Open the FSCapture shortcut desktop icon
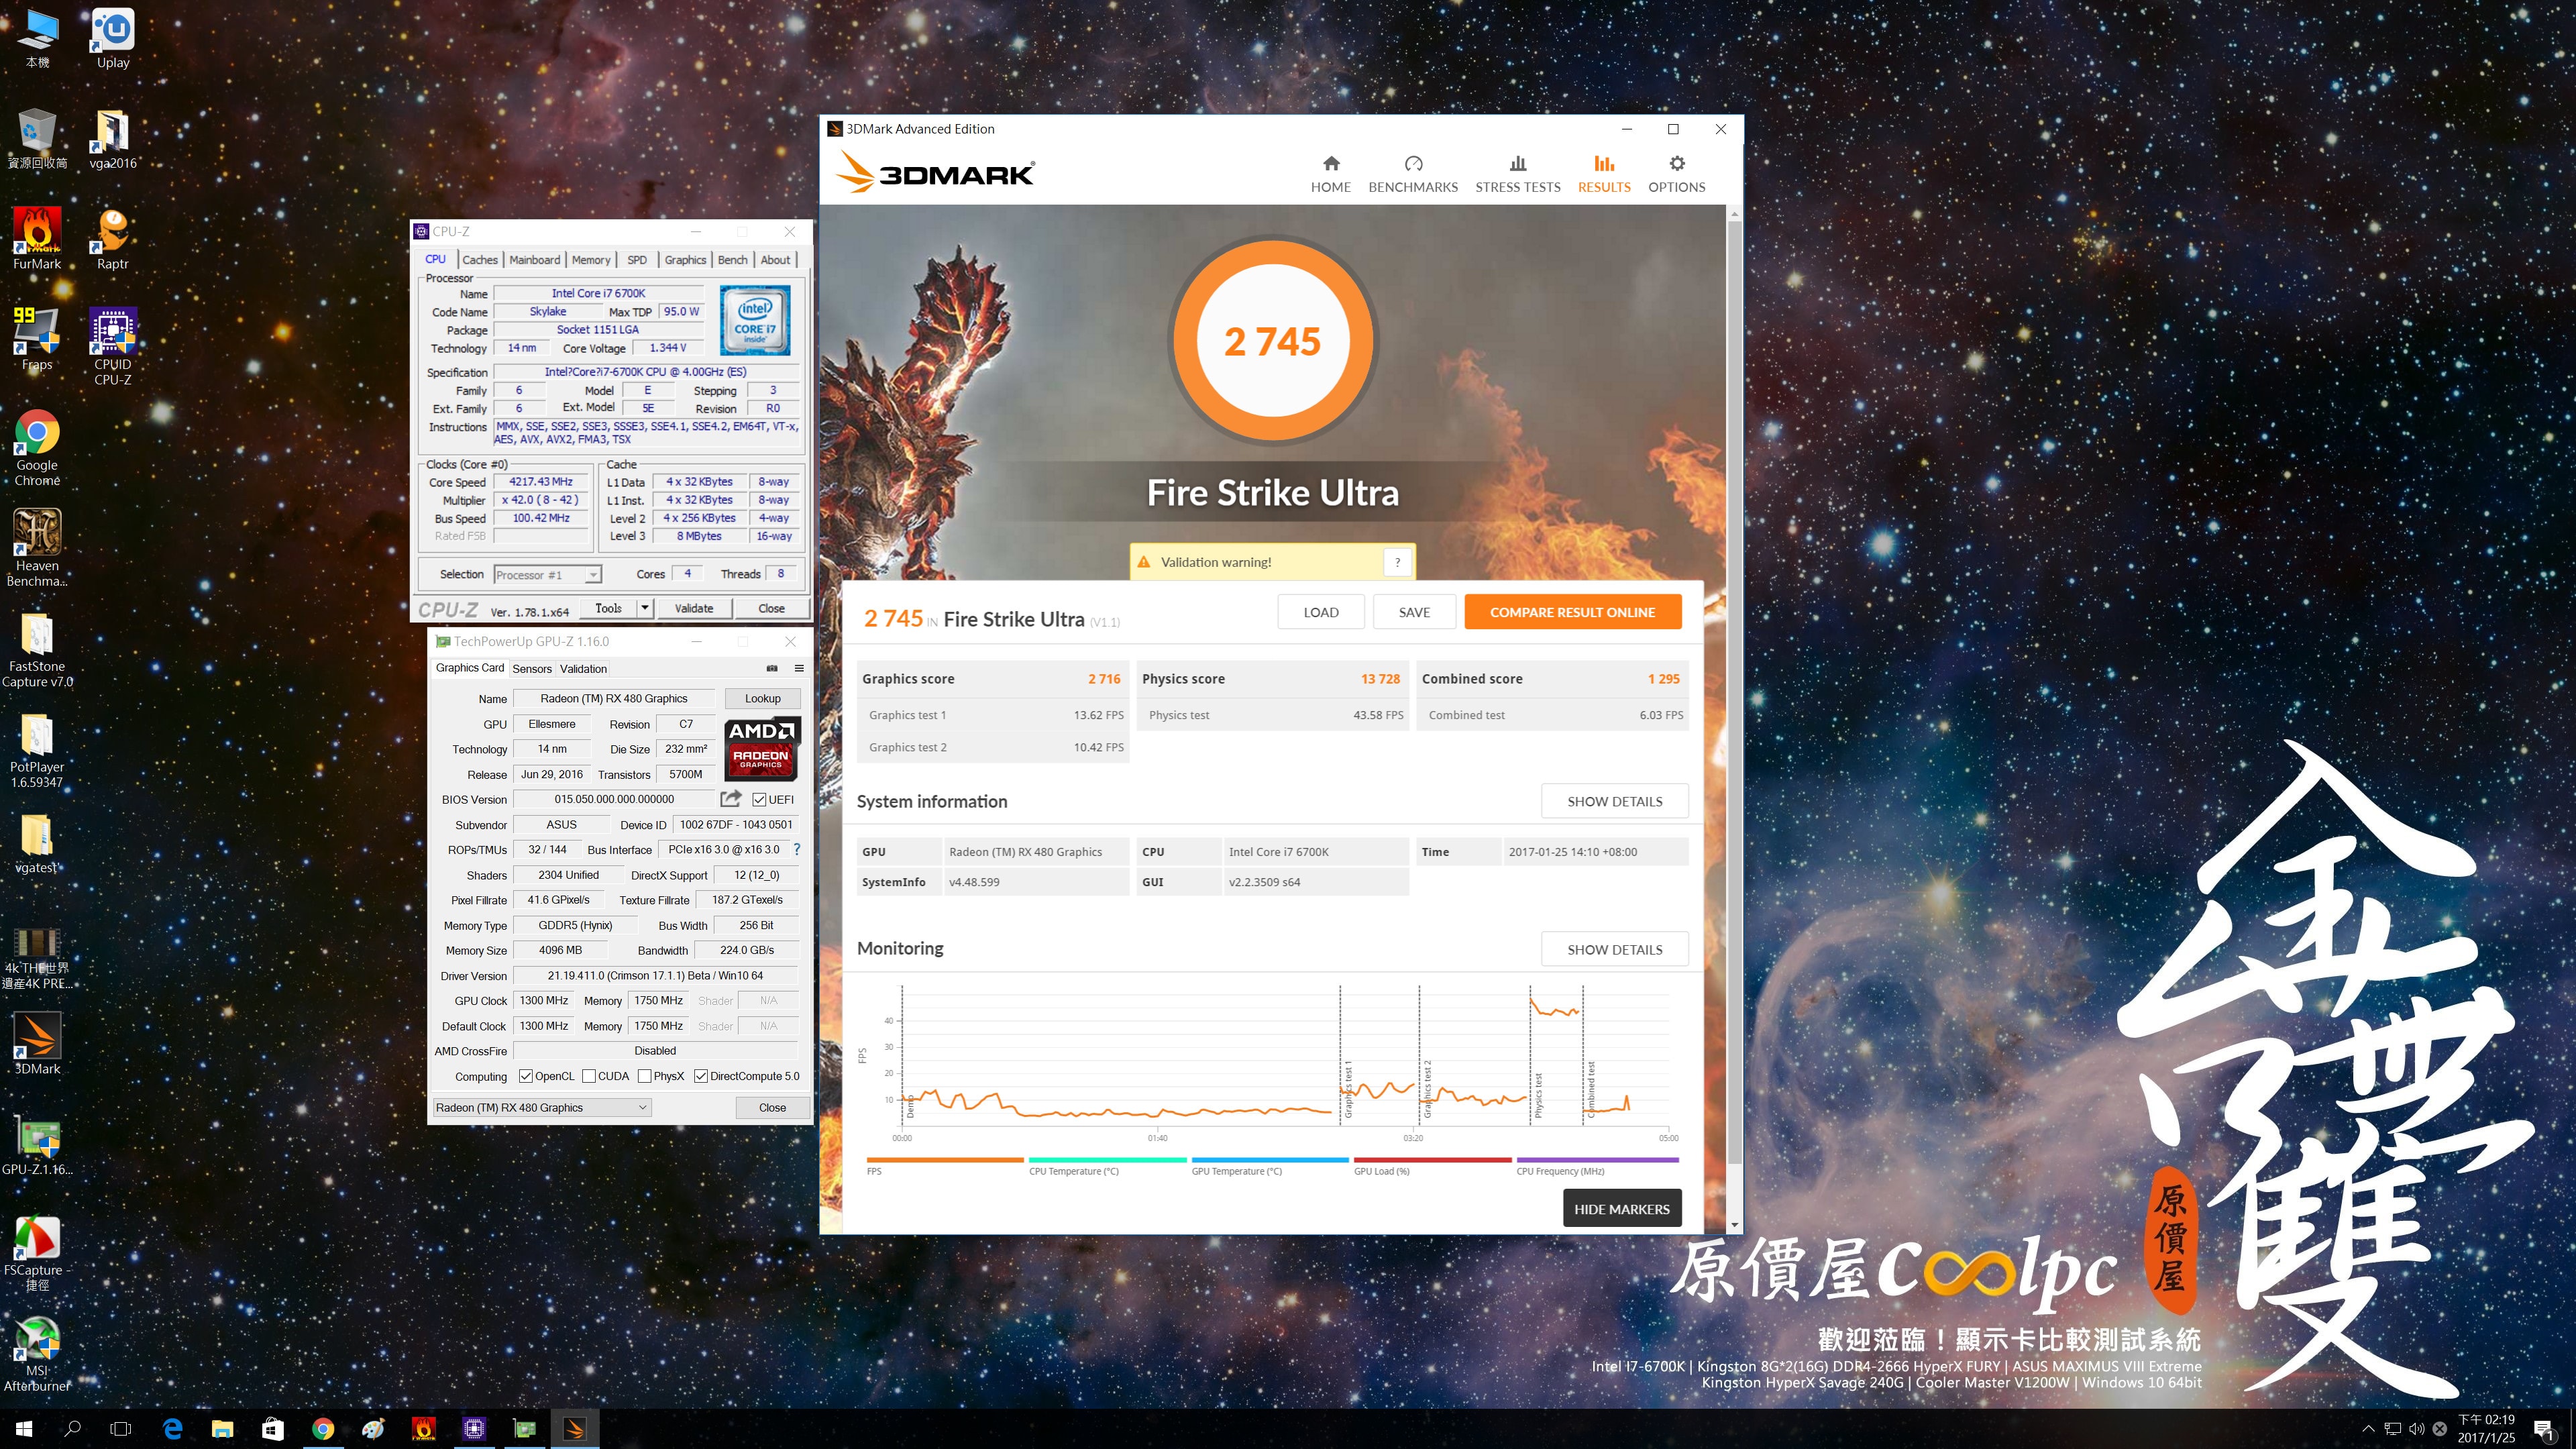The height and width of the screenshot is (1449, 2576). pyautogui.click(x=37, y=1253)
